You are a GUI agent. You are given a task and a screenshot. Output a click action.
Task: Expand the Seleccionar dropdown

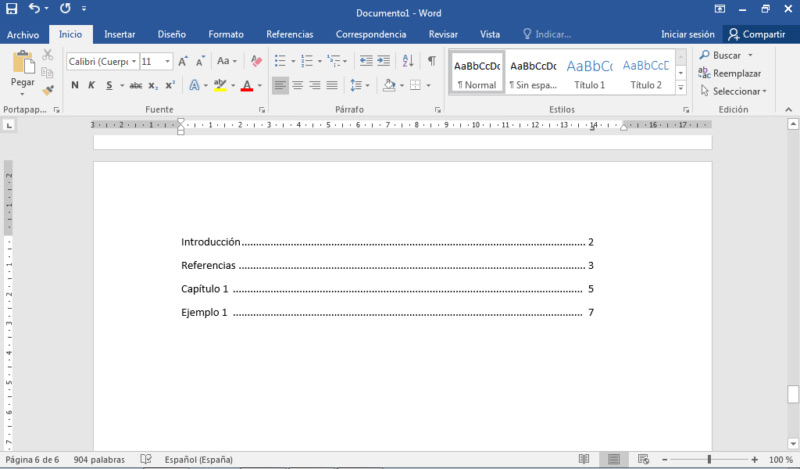click(764, 91)
